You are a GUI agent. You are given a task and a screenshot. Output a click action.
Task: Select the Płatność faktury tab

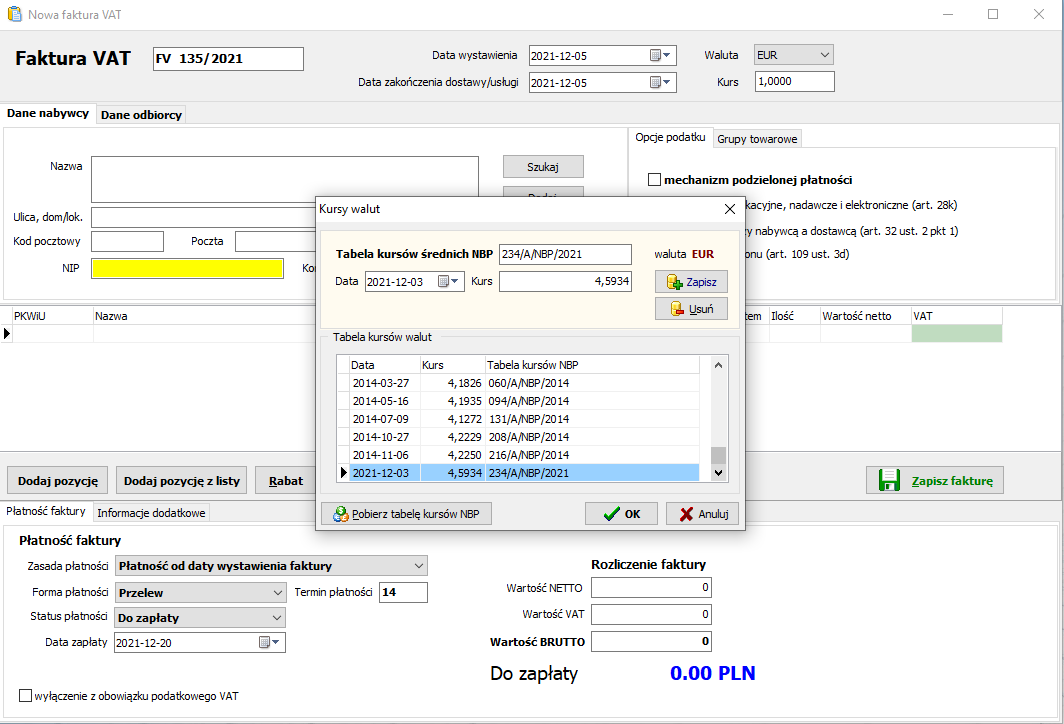pyautogui.click(x=46, y=511)
